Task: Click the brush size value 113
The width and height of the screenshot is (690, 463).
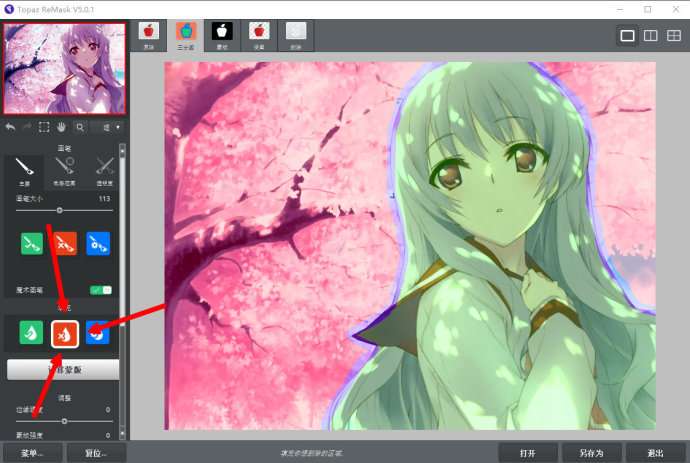Action: pyautogui.click(x=104, y=199)
